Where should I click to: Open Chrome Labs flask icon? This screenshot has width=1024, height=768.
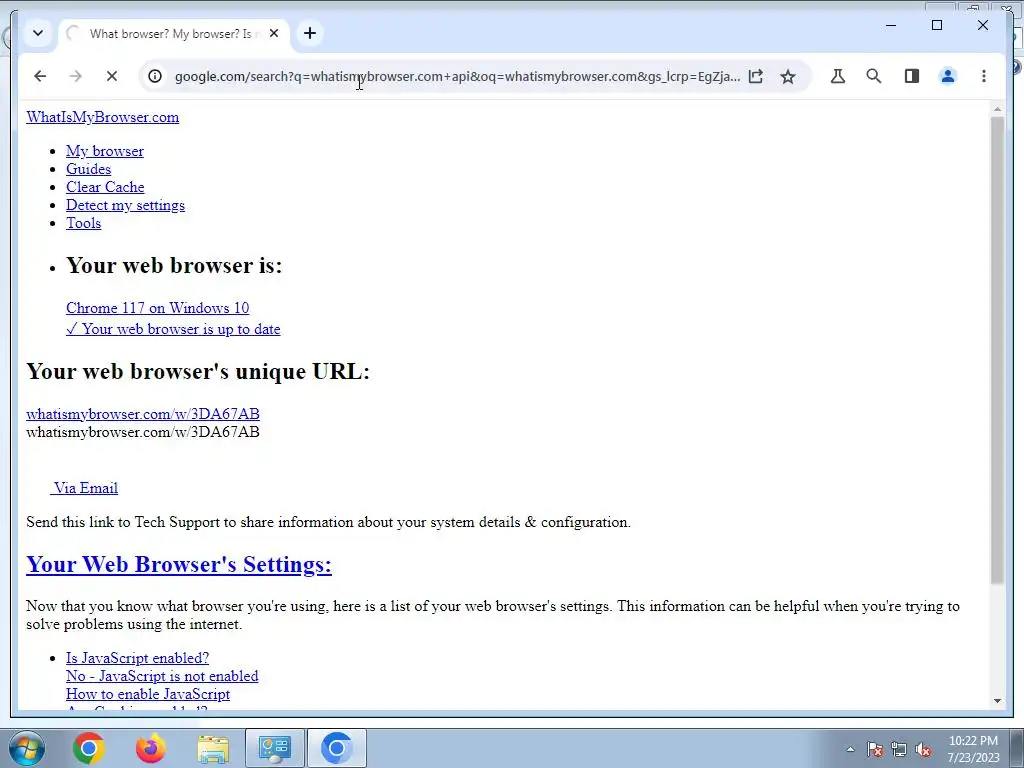click(x=838, y=76)
